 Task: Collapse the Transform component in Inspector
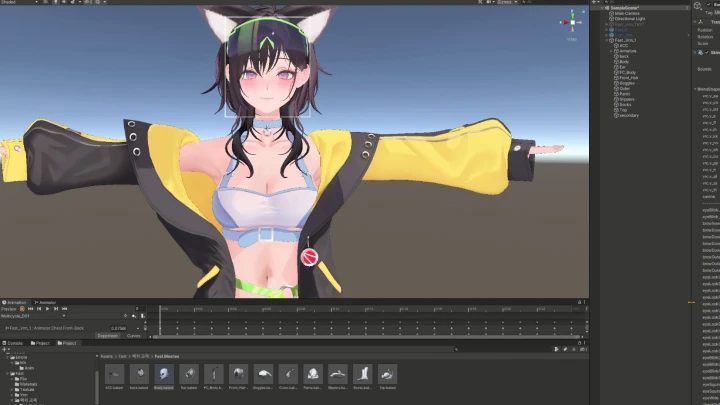[x=695, y=22]
